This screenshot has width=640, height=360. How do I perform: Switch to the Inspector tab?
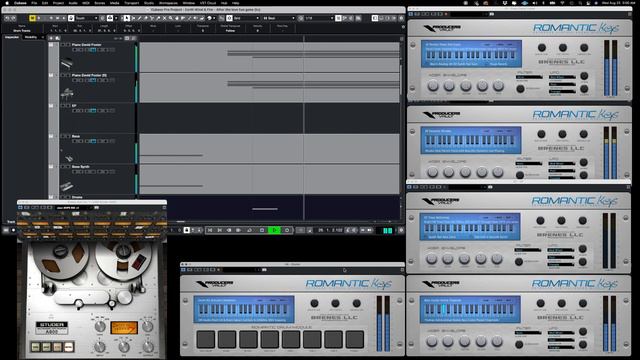[12, 37]
